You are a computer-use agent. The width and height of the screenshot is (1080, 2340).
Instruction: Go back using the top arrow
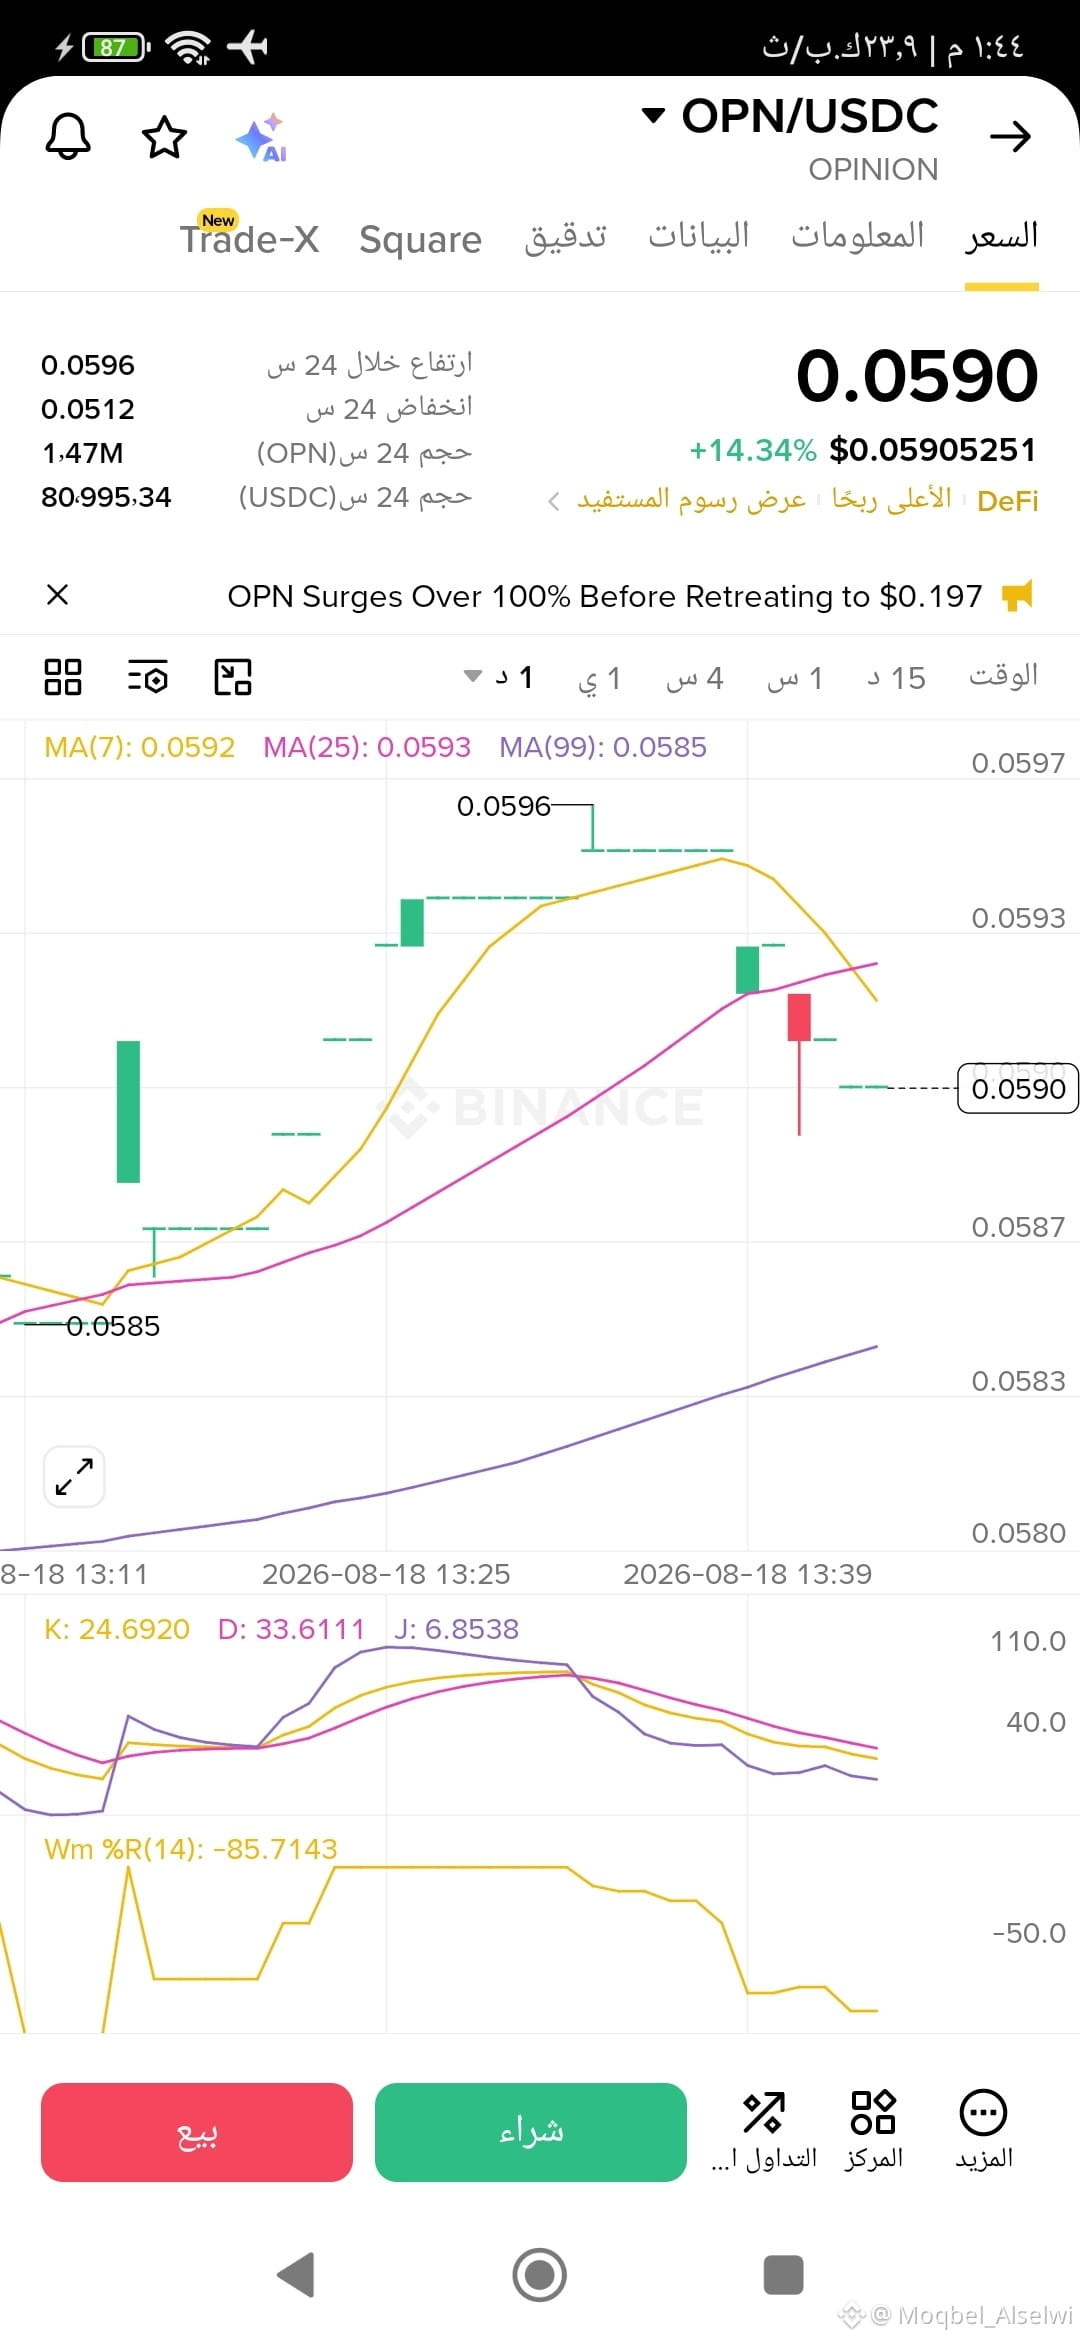pyautogui.click(x=1010, y=136)
